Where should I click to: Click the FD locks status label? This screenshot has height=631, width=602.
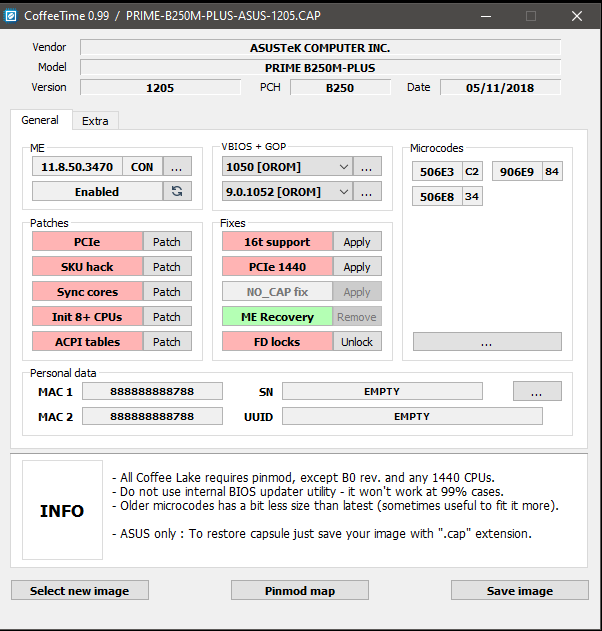[x=277, y=341]
